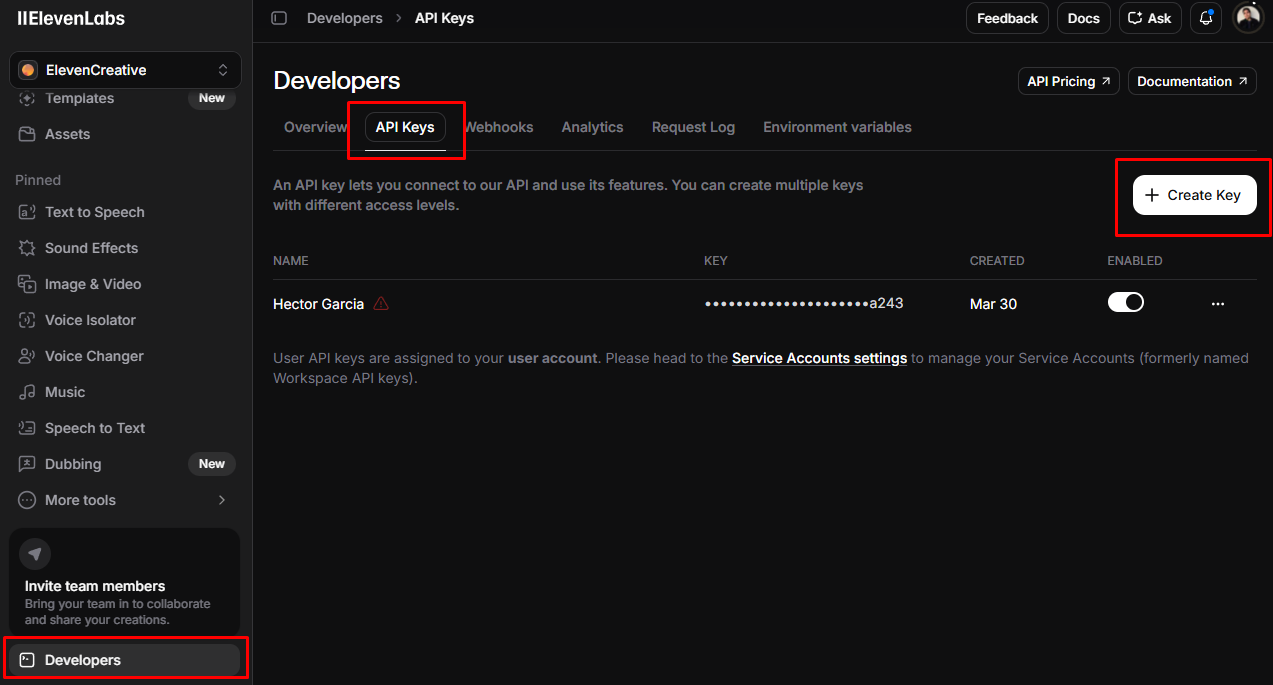Click the Text to Speech icon

point(27,212)
